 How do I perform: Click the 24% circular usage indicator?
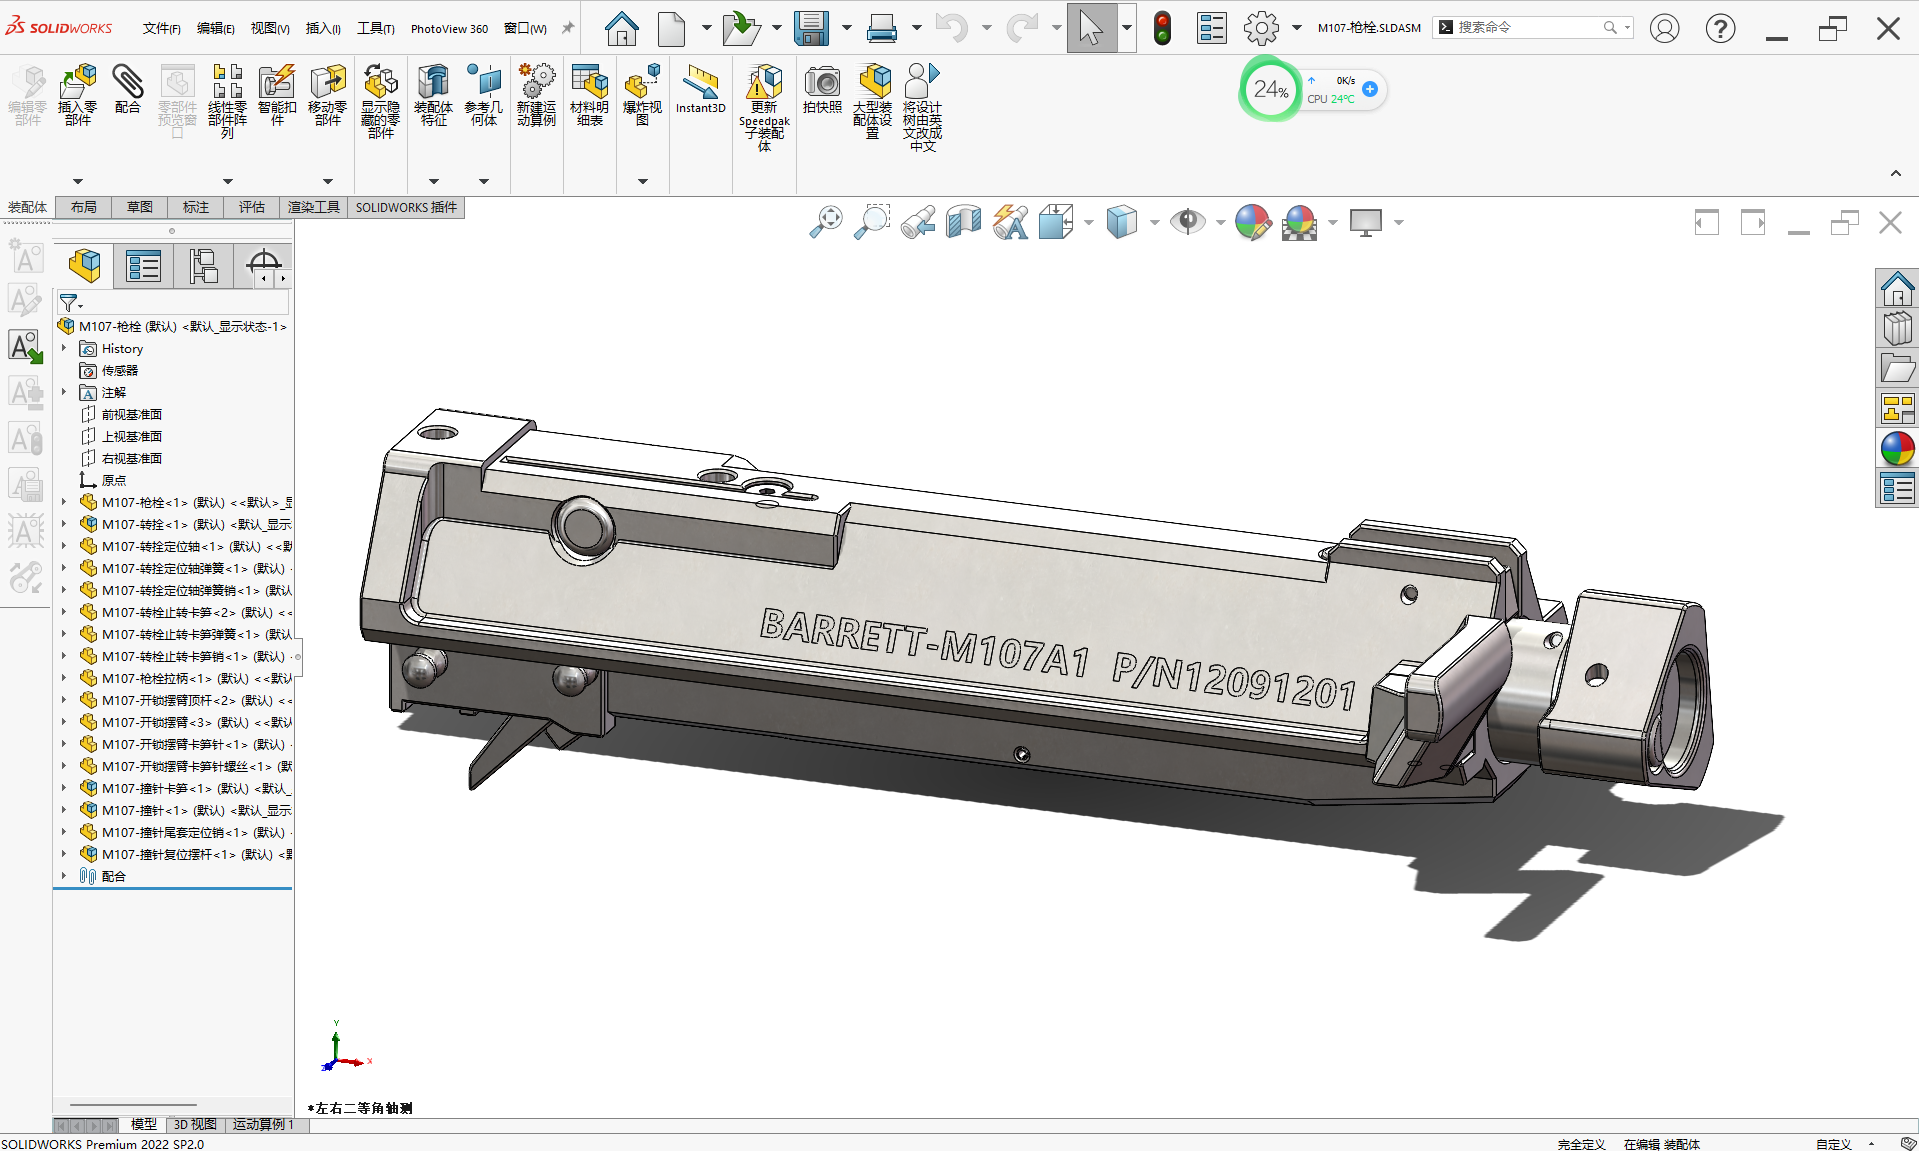coord(1271,89)
